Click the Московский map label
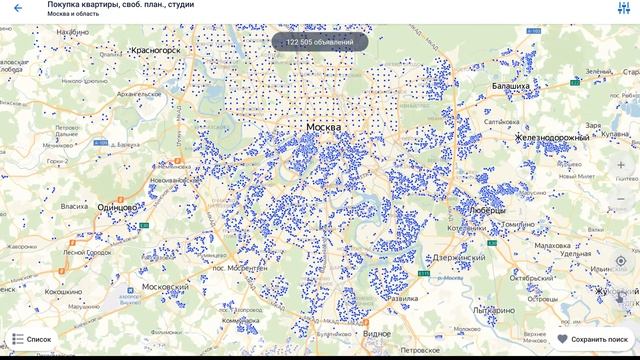Viewport: 640px width, 360px height. (x=165, y=287)
